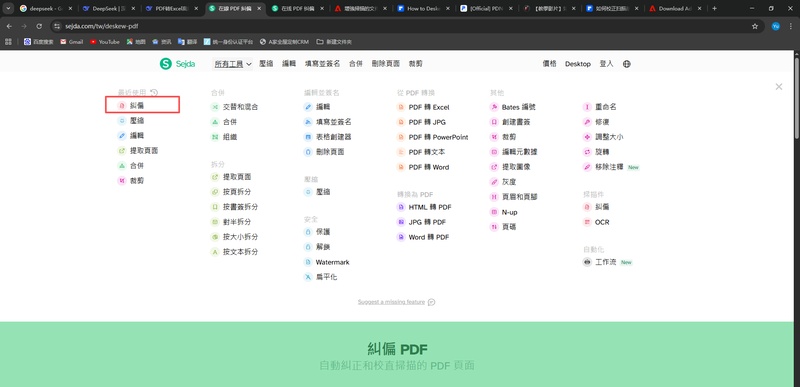Screen dimensions: 800x387
Task: Click the icon beside PDF 轉 Excel
Action: point(401,107)
